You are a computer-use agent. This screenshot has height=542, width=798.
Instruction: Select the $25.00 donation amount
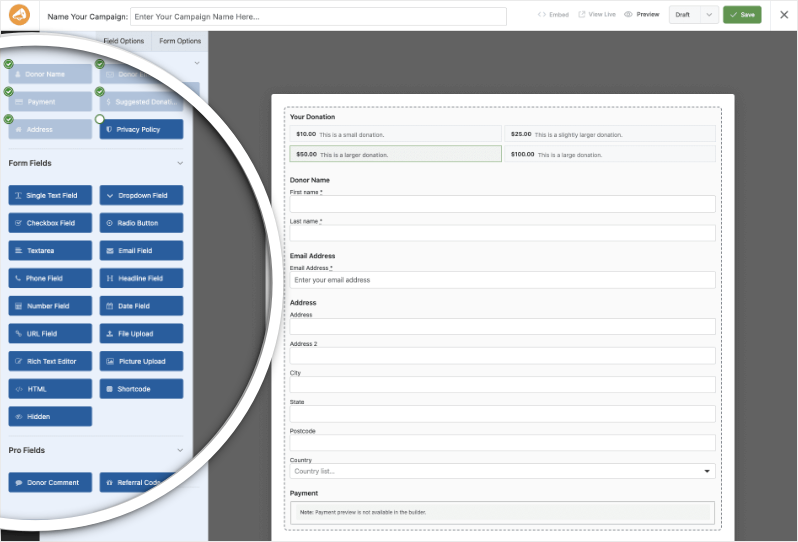[610, 134]
